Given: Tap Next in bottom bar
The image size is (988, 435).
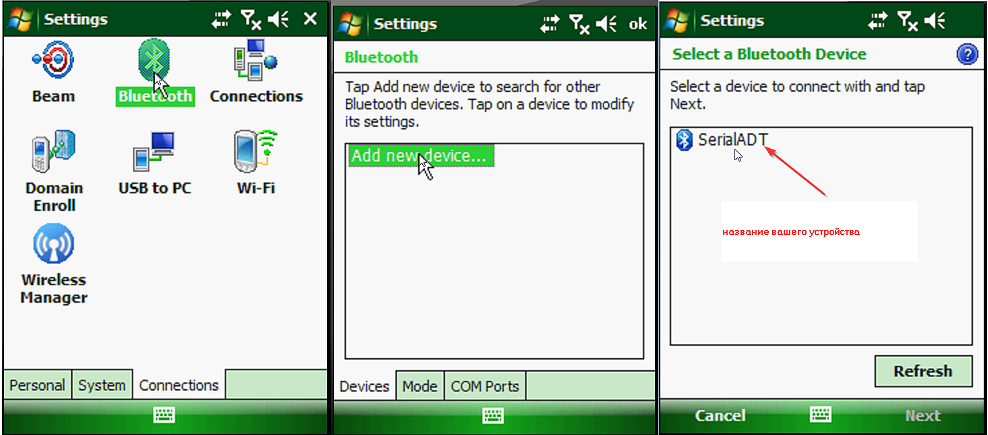Looking at the screenshot, I should click(922, 415).
